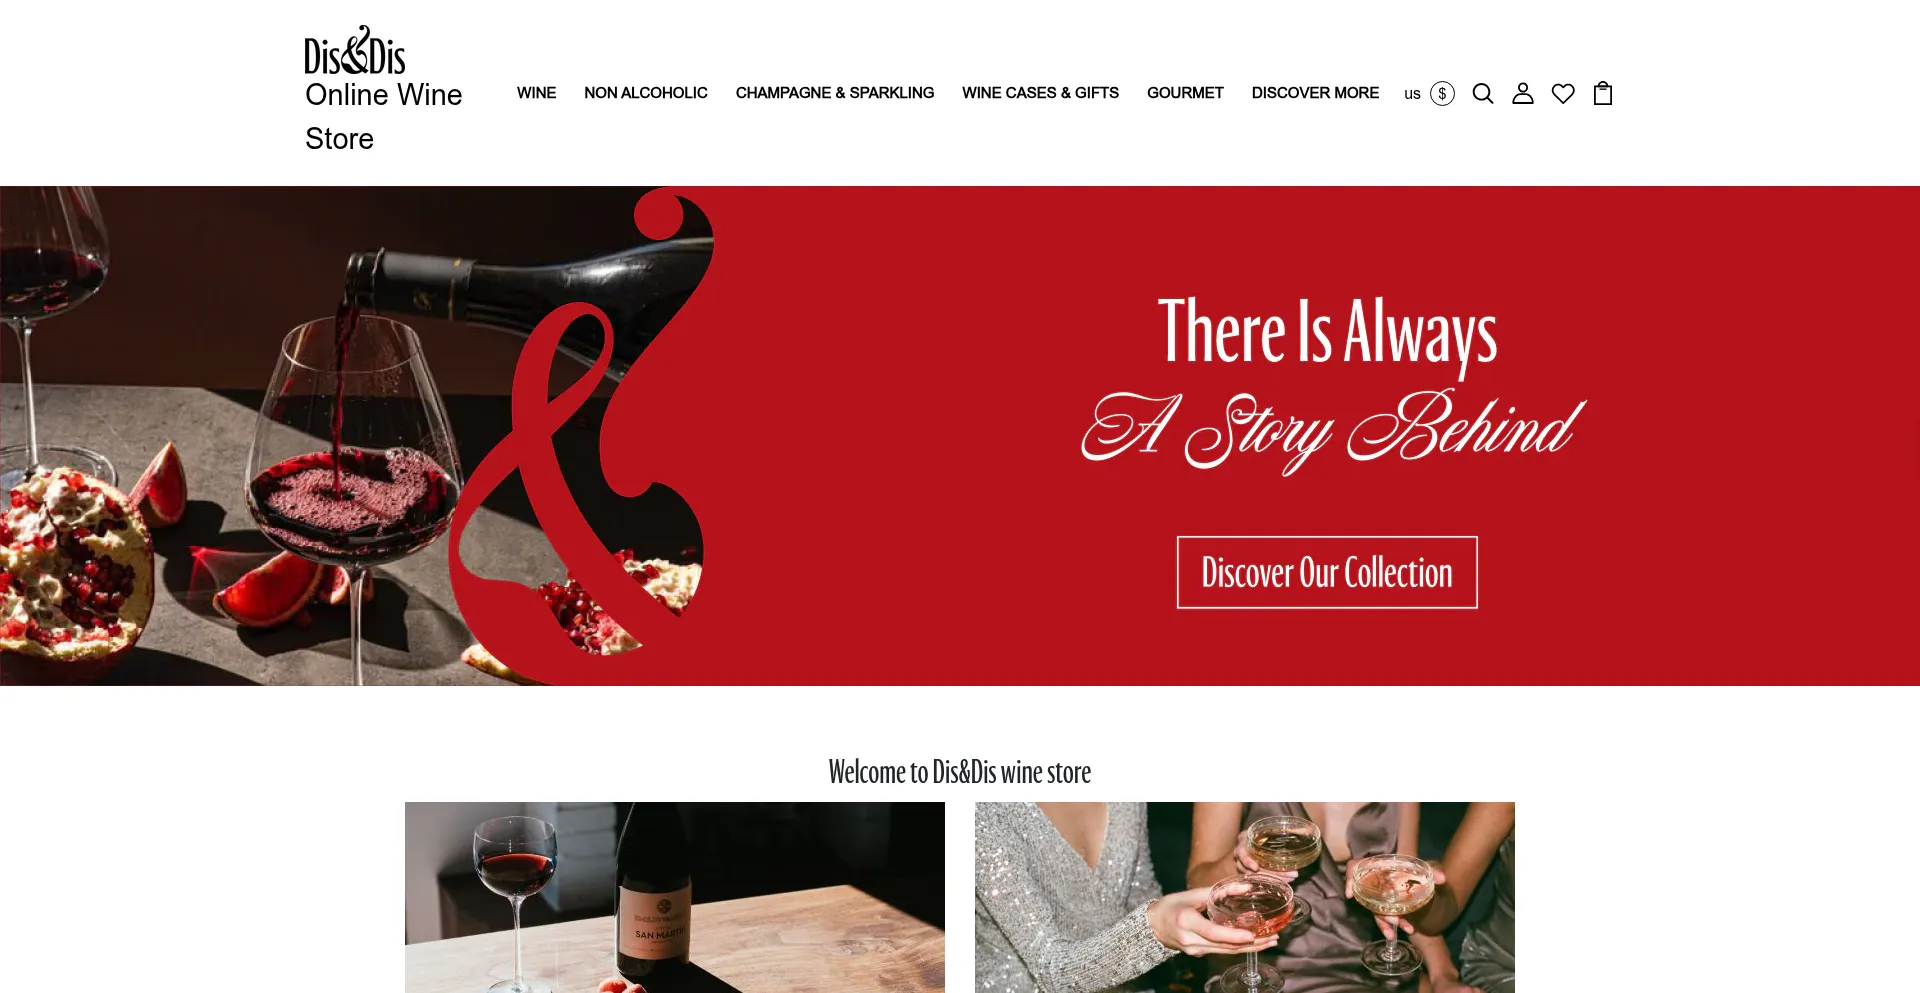This screenshot has width=1920, height=993.
Task: Open CHAMPAGNE & SPARKLING menu item
Action: coord(835,93)
